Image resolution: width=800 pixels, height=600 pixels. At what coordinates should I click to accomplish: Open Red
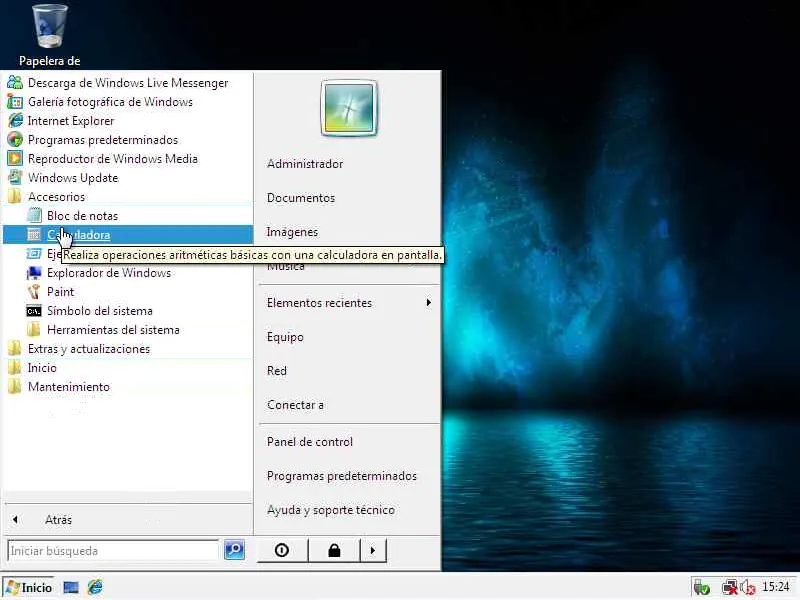tap(277, 371)
